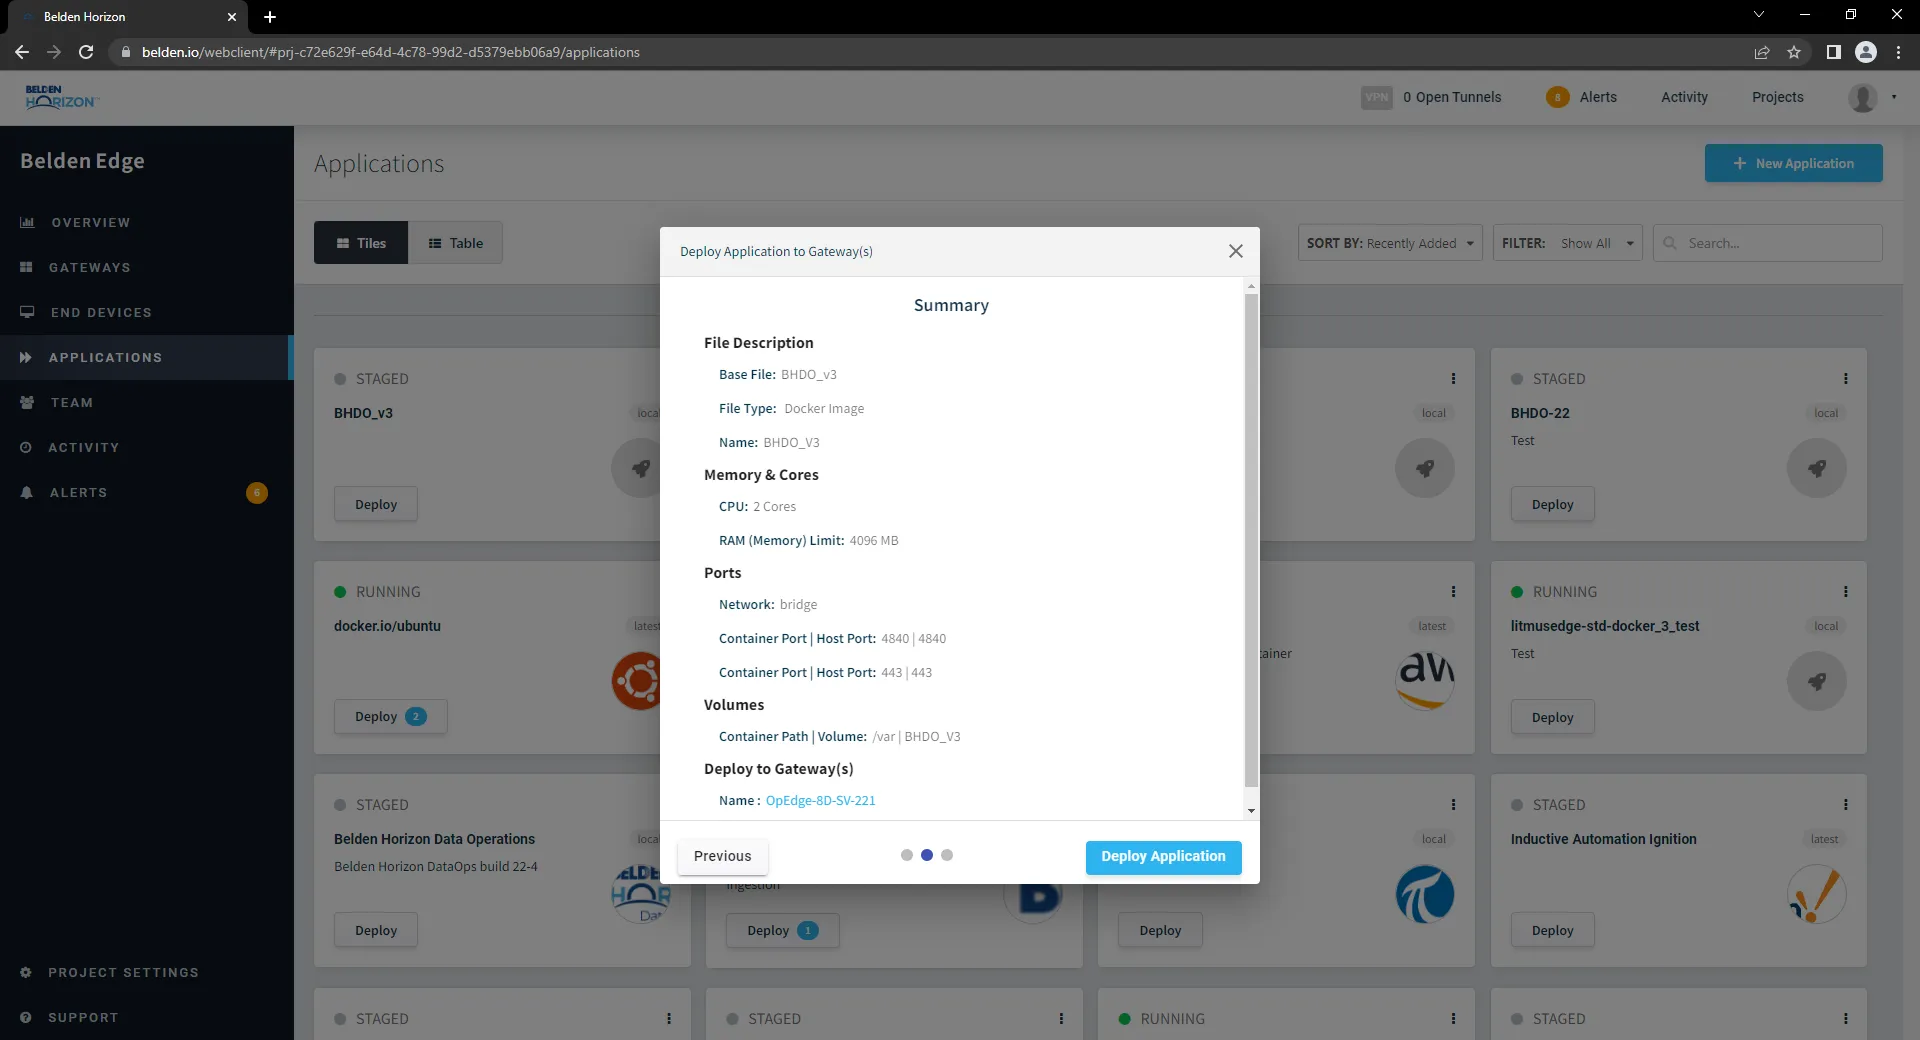The width and height of the screenshot is (1920, 1040).
Task: Click the orange Alerts count badge in header
Action: 1557,97
